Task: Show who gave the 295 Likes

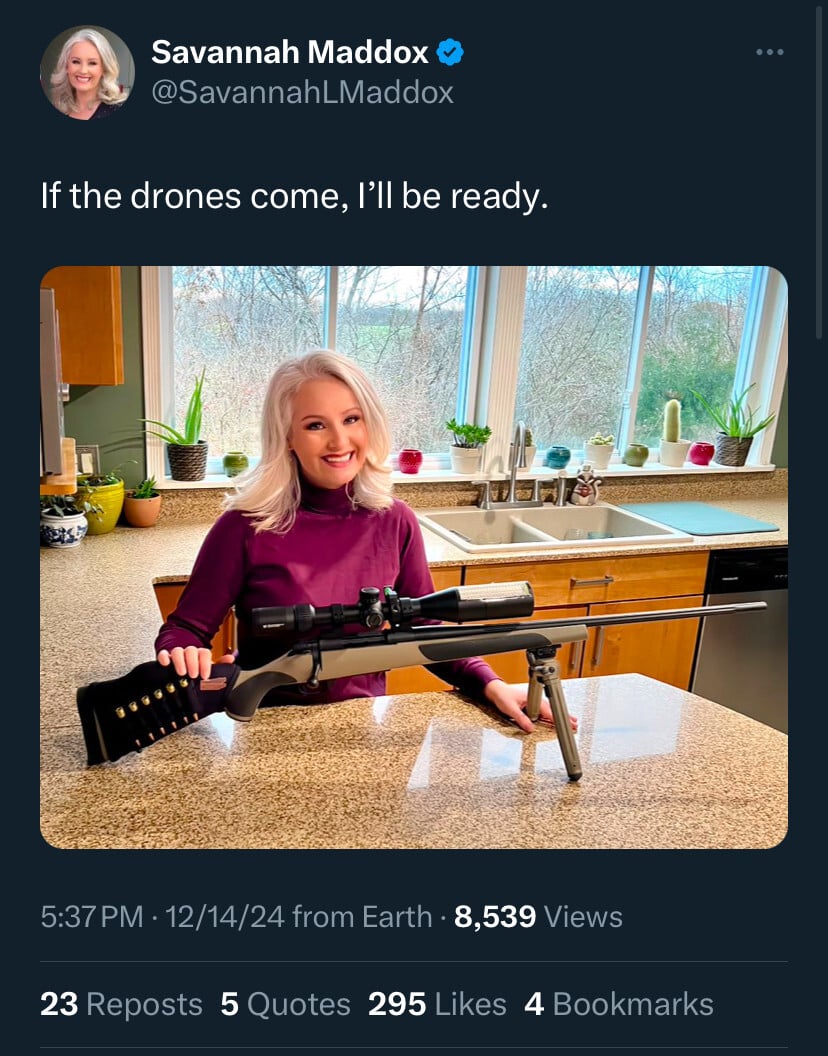Action: (437, 1004)
